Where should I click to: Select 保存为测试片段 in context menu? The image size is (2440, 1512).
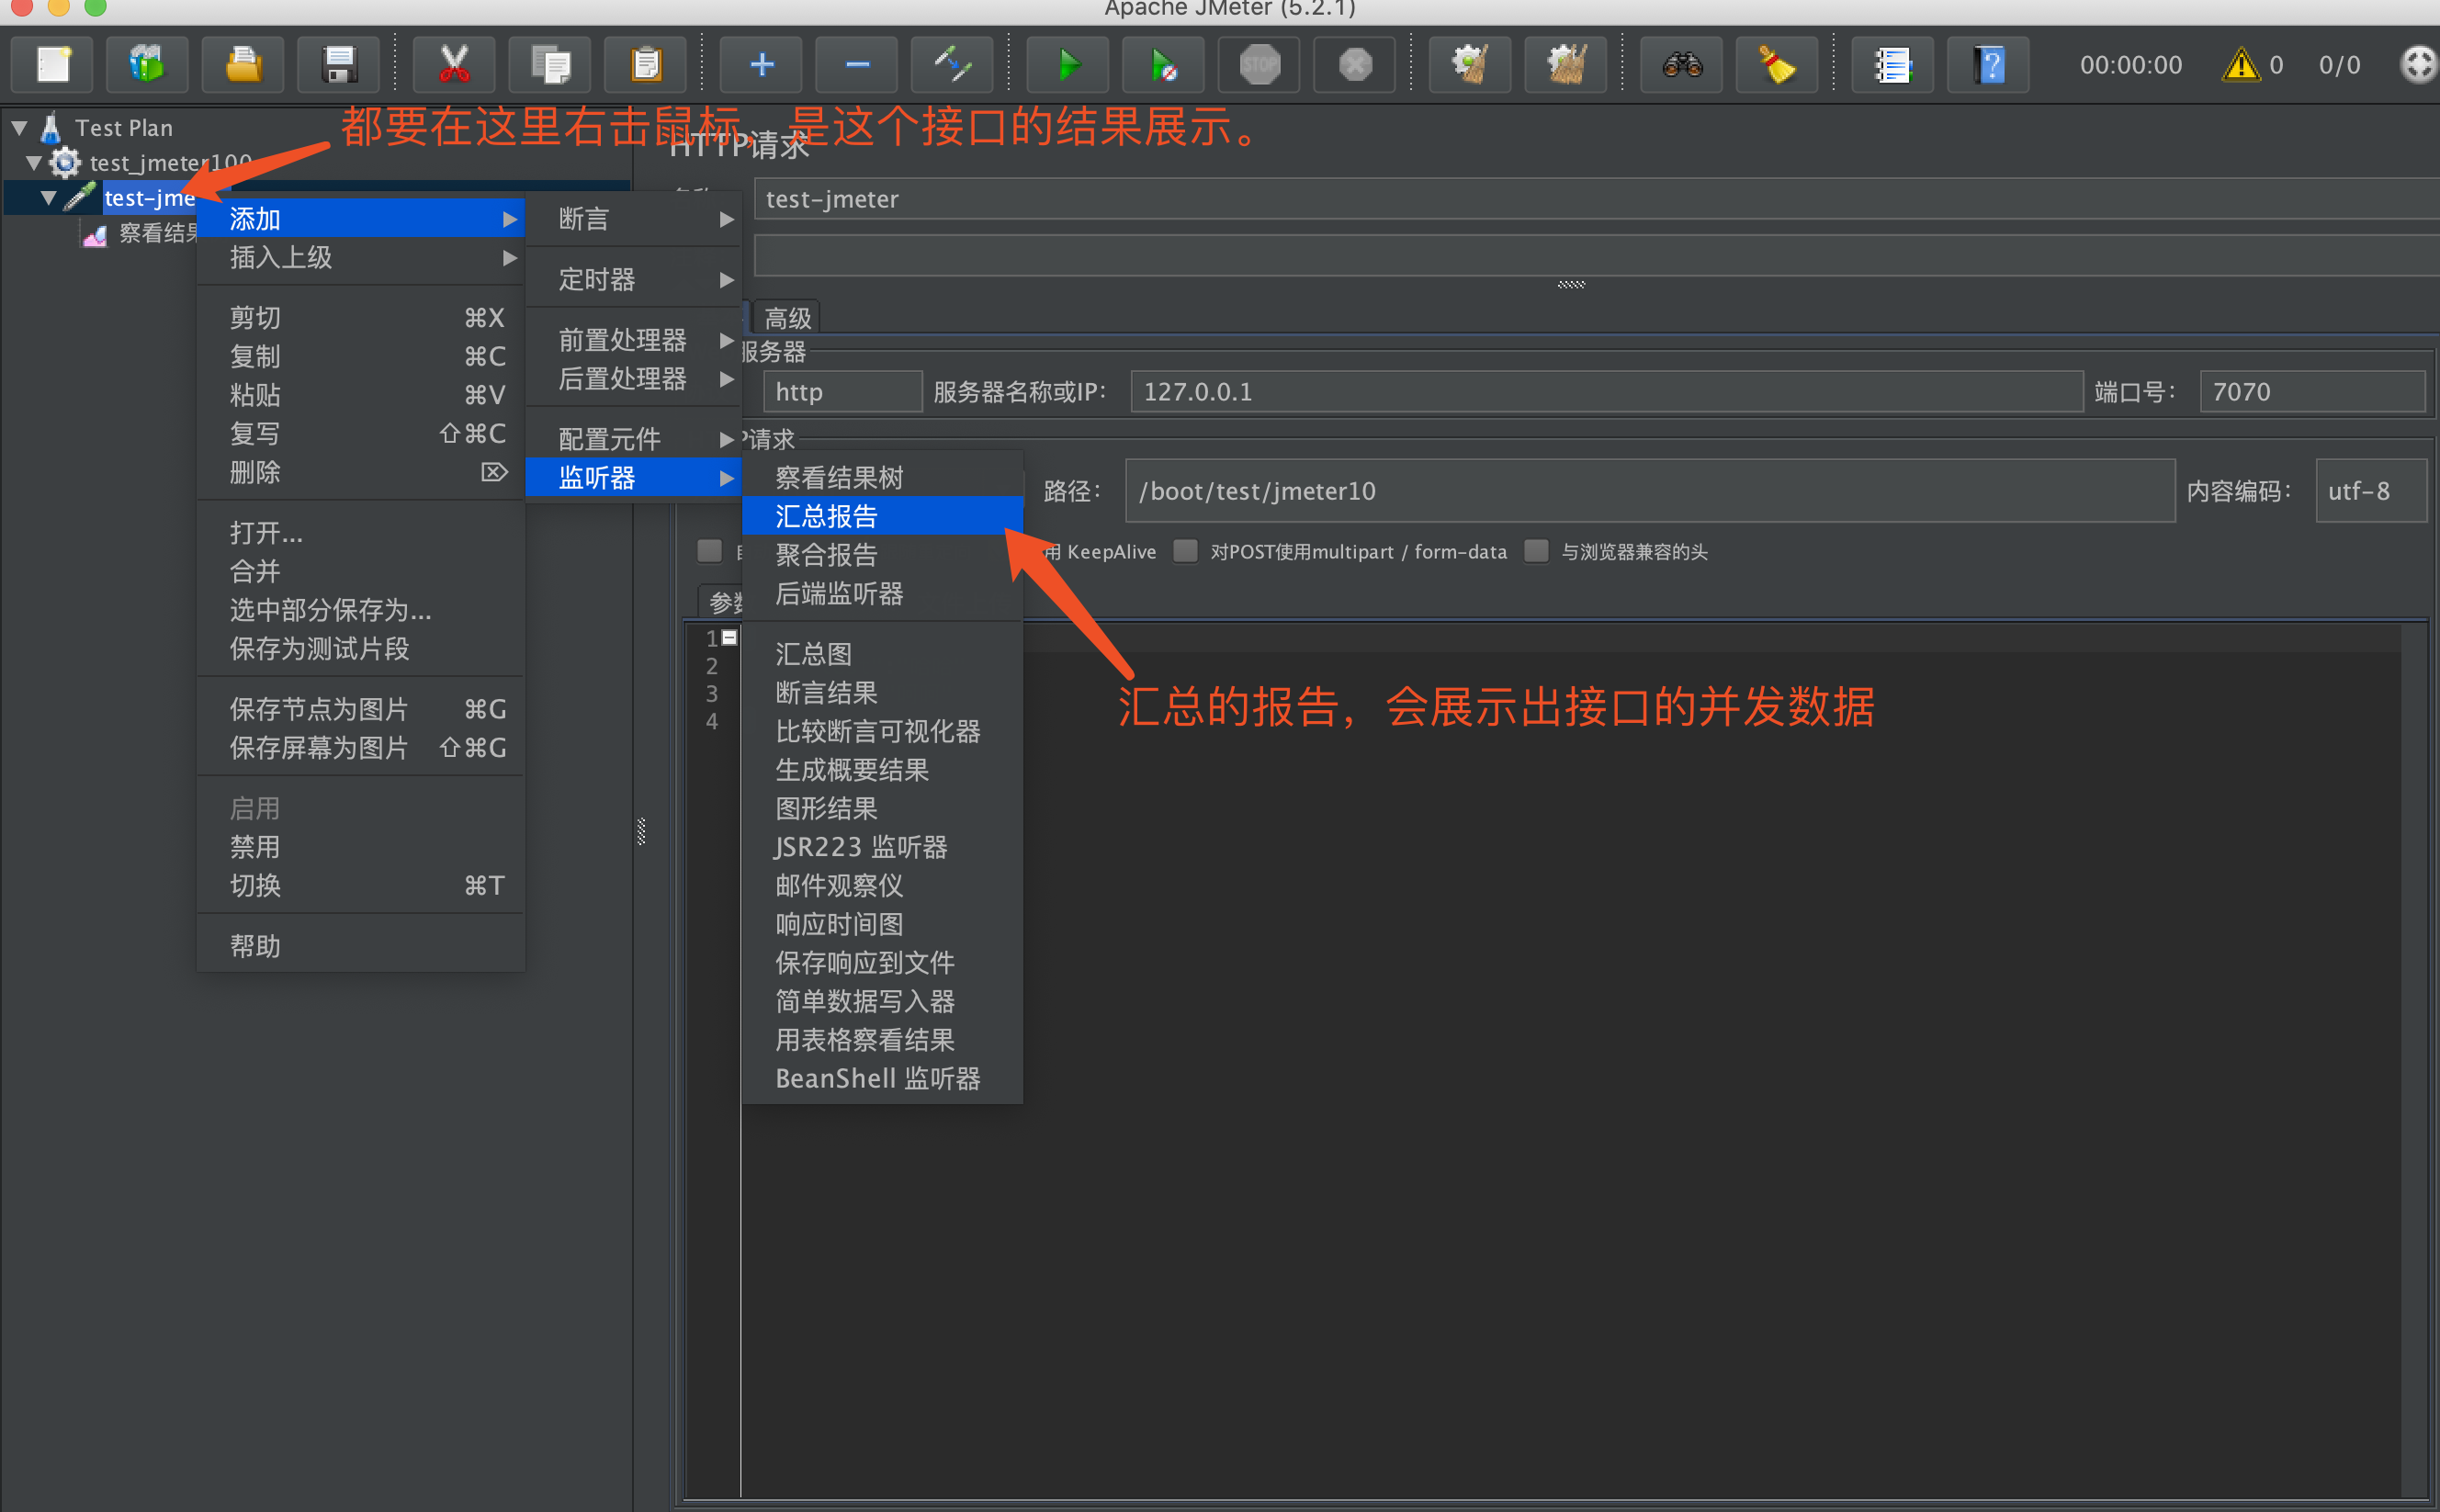click(361, 649)
